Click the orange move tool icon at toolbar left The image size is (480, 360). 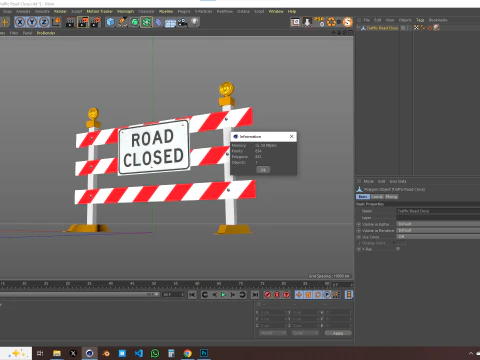point(5,22)
